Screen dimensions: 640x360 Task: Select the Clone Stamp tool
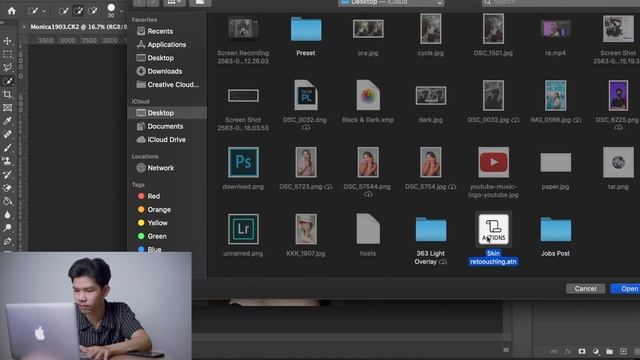pyautogui.click(x=7, y=161)
